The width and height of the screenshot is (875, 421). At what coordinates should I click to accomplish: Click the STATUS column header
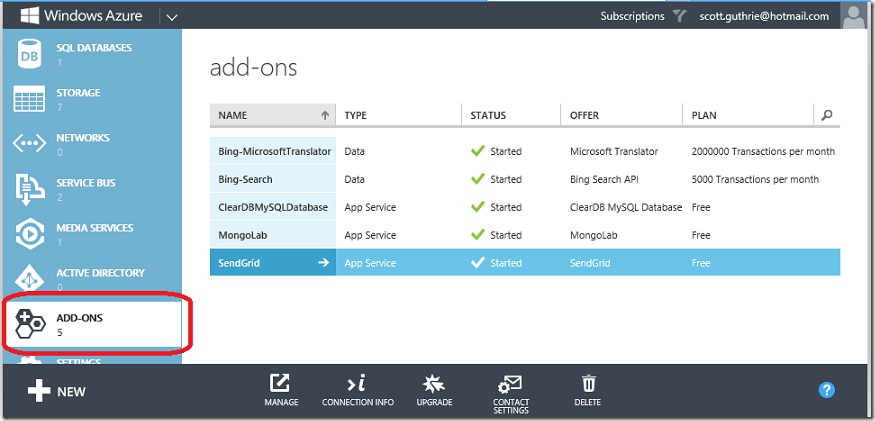[511, 116]
